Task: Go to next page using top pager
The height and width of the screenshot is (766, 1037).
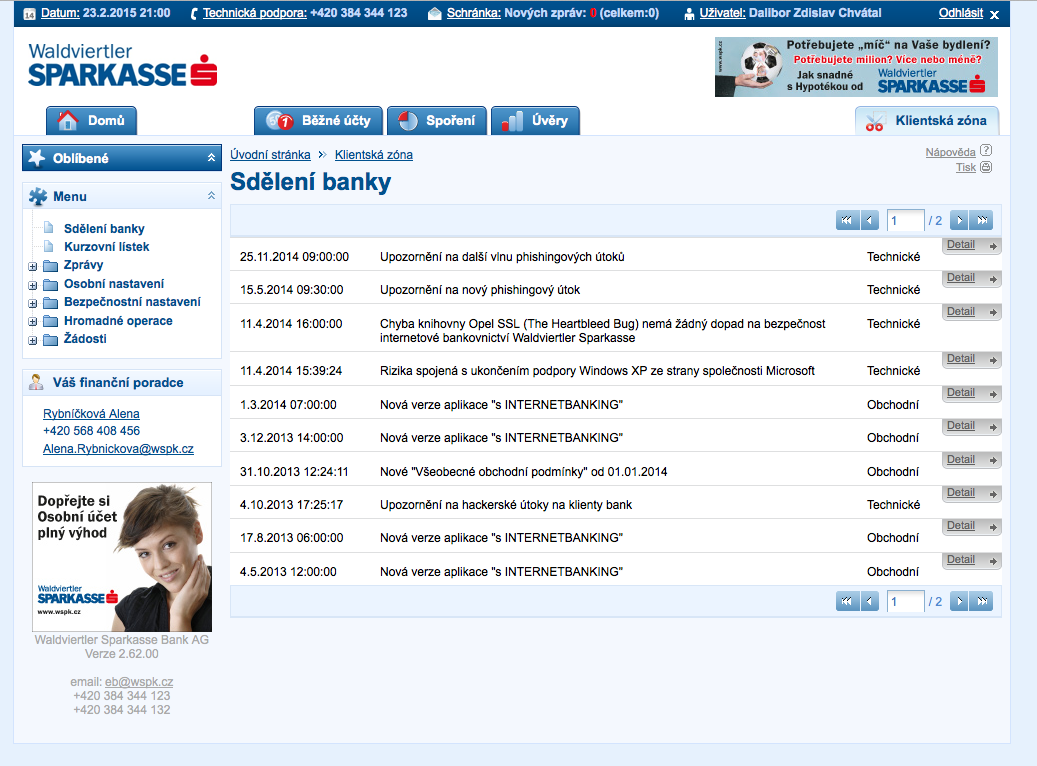Action: click(959, 220)
